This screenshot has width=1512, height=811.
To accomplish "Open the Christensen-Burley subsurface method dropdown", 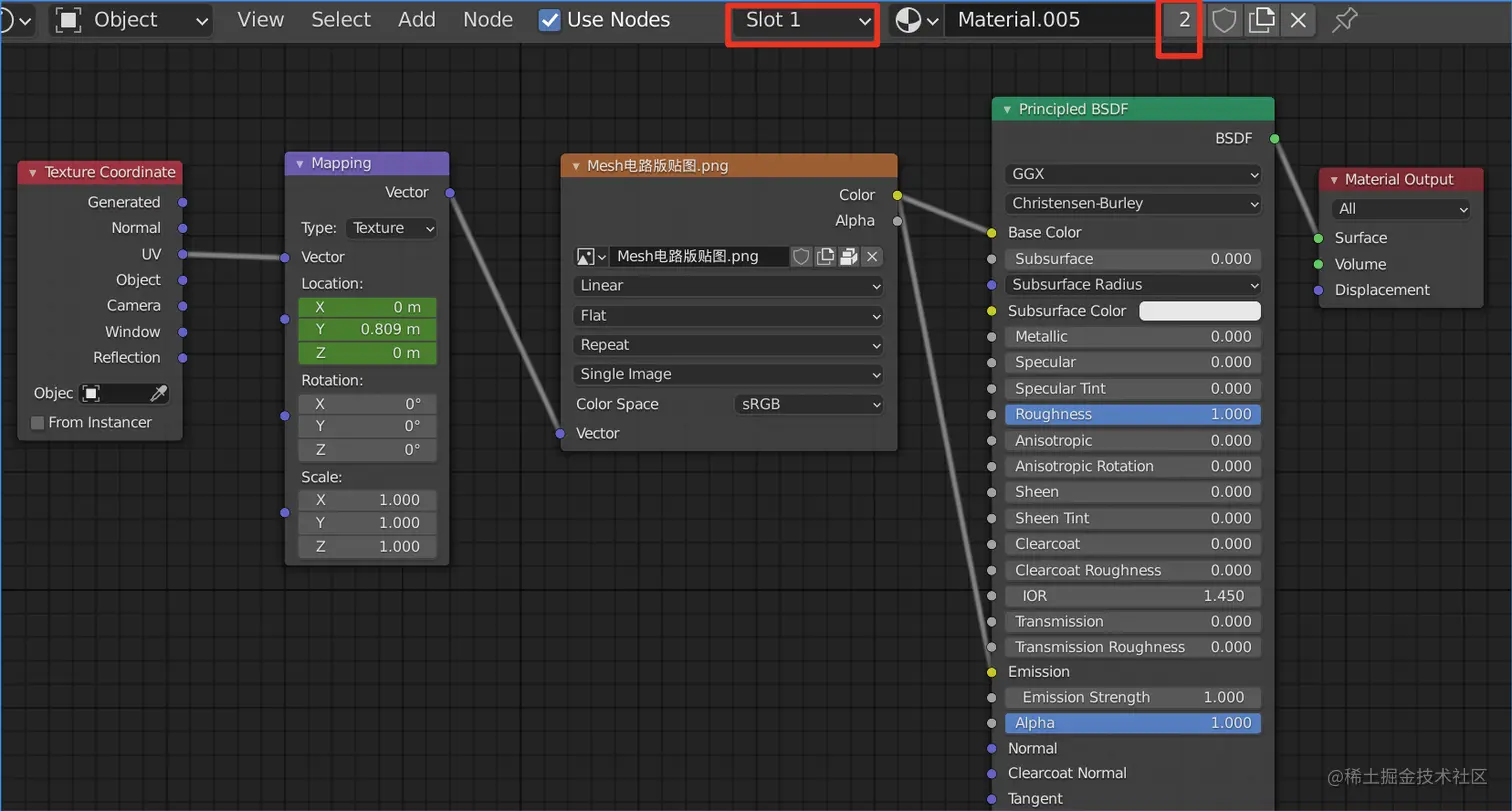I will pyautogui.click(x=1133, y=203).
